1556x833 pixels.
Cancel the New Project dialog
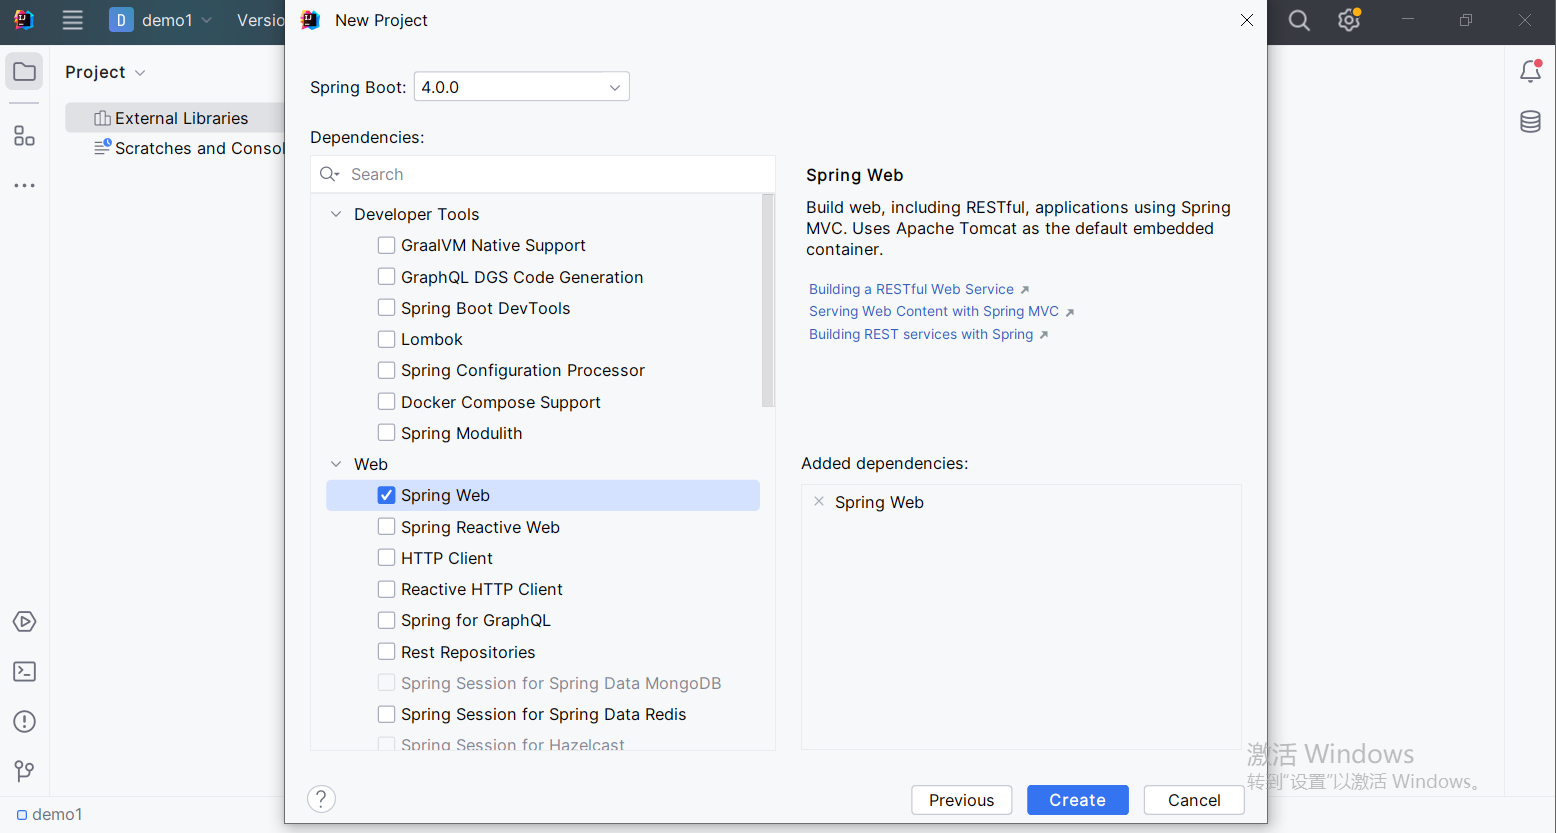[x=1194, y=800]
